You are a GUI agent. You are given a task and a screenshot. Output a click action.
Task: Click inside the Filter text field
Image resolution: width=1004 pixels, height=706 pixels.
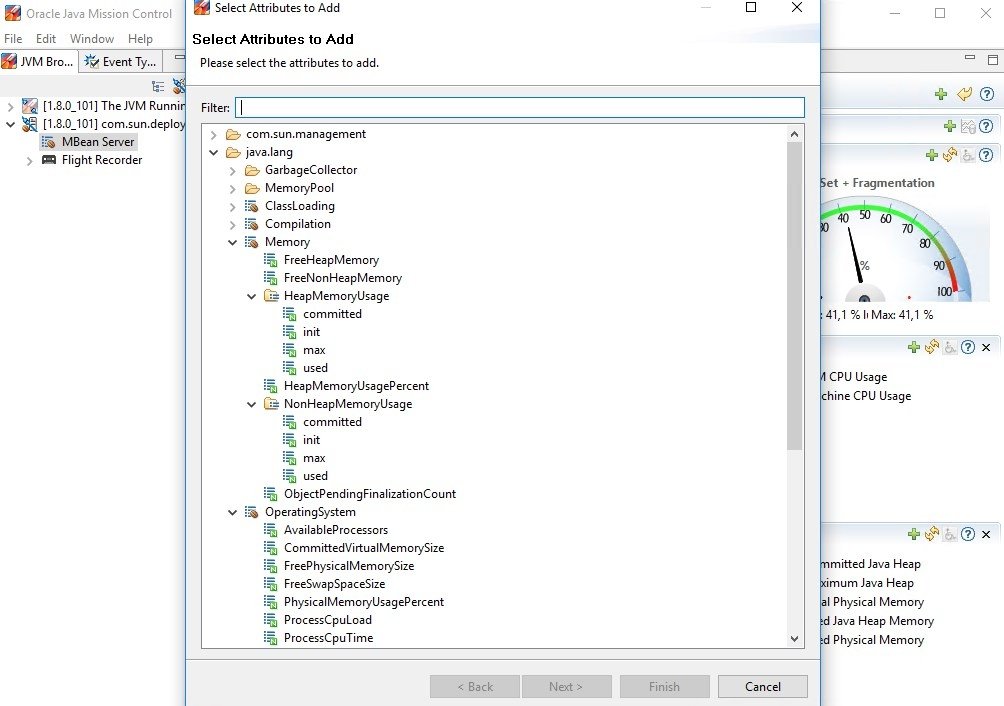[x=520, y=108]
